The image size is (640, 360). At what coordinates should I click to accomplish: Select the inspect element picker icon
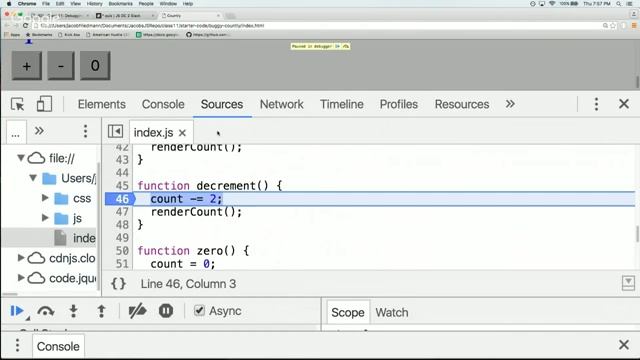18,104
